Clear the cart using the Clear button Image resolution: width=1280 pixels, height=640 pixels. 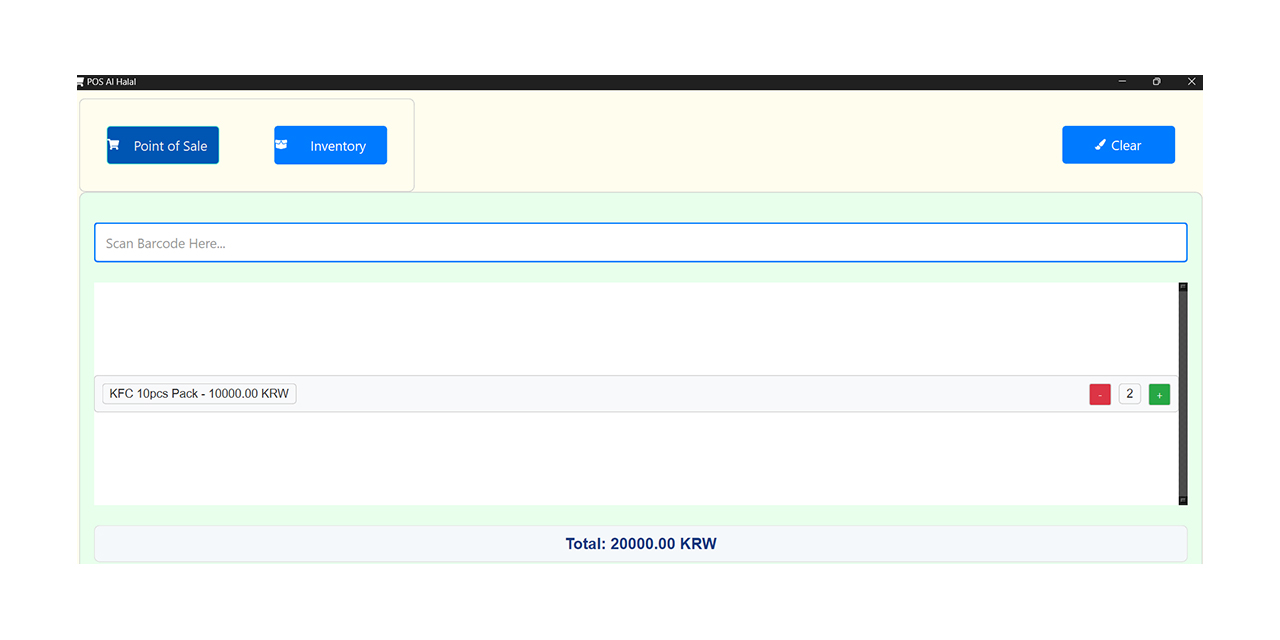click(x=1118, y=144)
